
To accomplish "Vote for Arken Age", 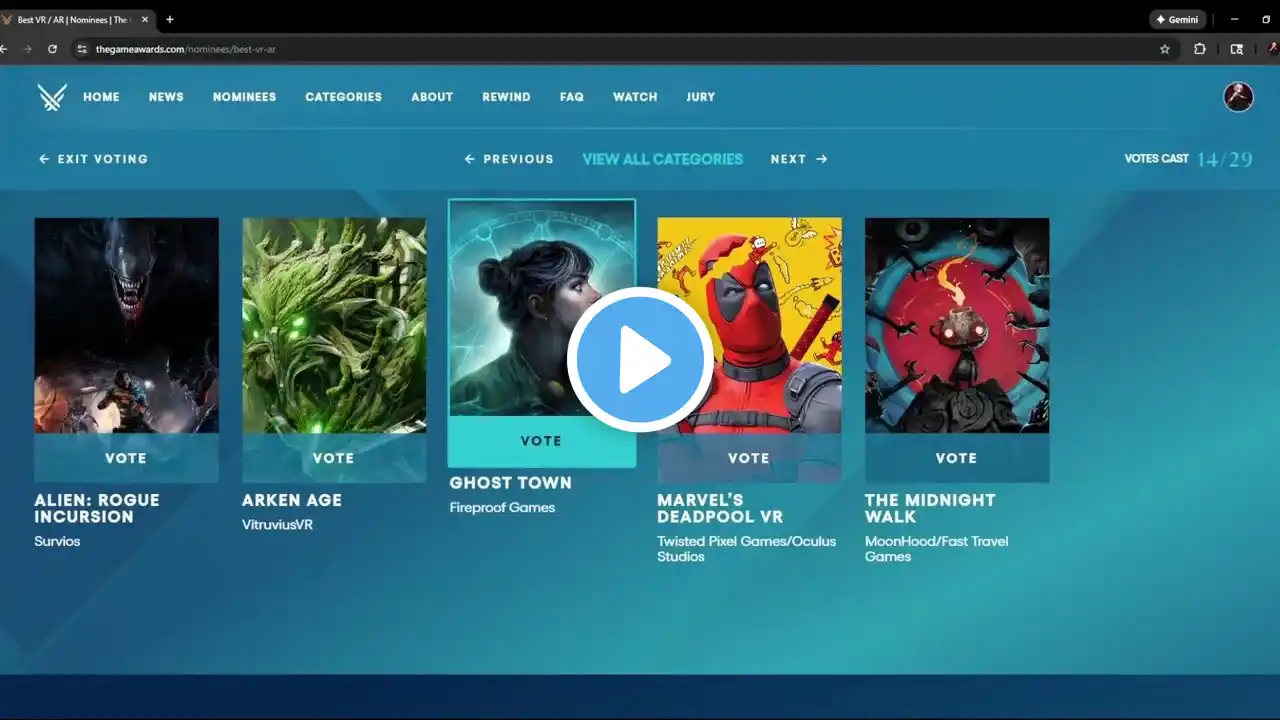I will click(x=334, y=458).
